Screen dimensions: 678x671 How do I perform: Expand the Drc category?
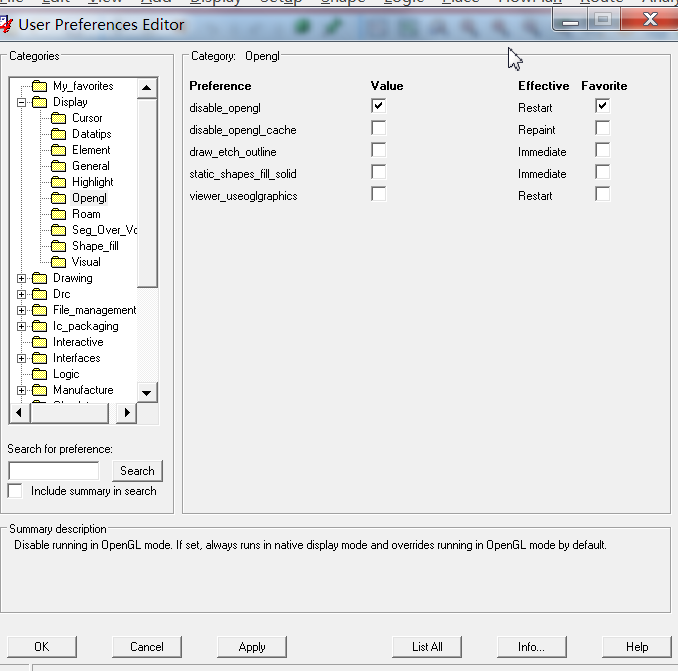[x=21, y=294]
